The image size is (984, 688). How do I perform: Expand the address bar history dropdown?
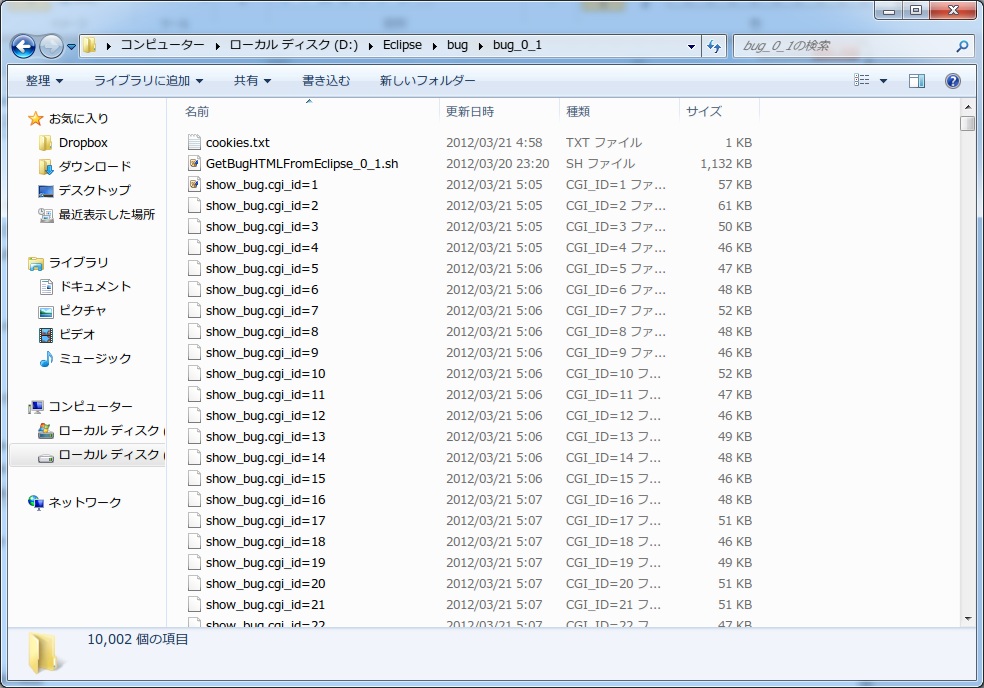691,46
